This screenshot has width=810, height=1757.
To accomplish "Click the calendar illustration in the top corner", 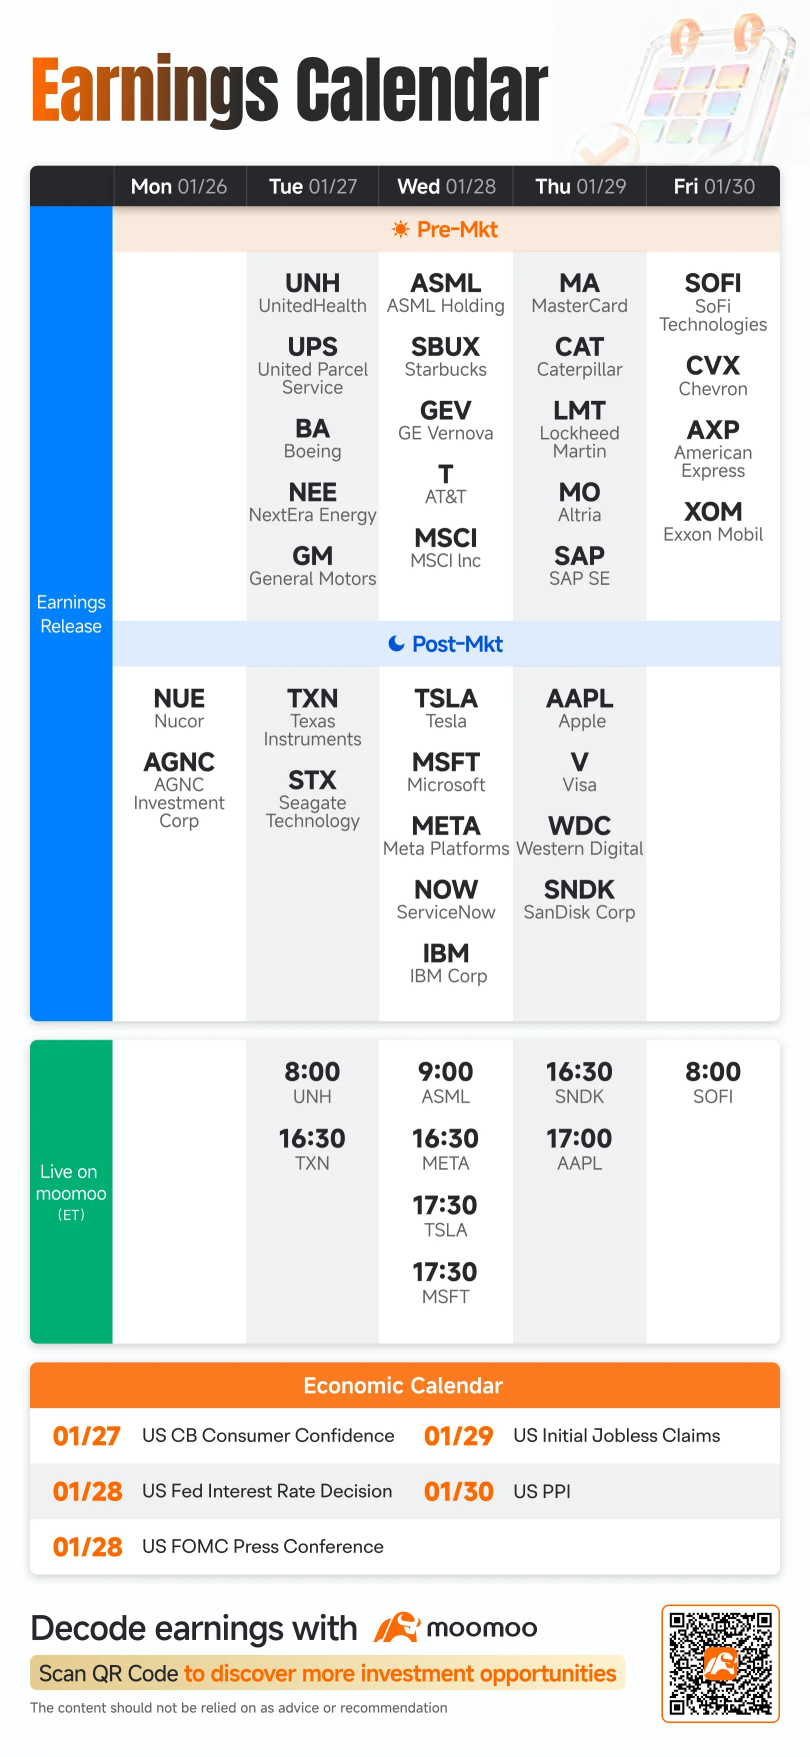I will coord(712,85).
